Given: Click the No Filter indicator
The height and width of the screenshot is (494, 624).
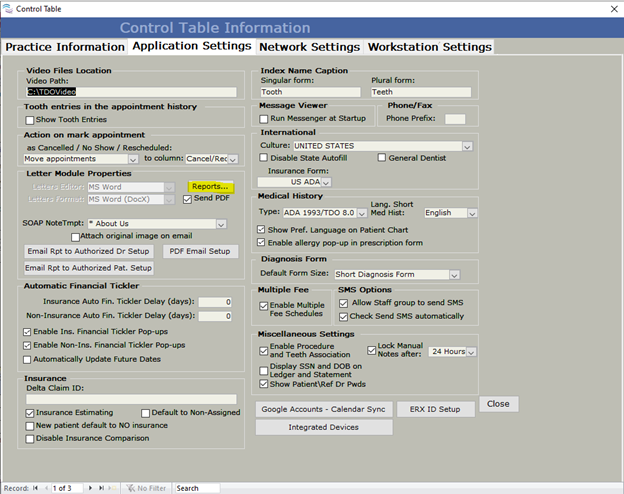Looking at the screenshot, I should click(x=145, y=488).
